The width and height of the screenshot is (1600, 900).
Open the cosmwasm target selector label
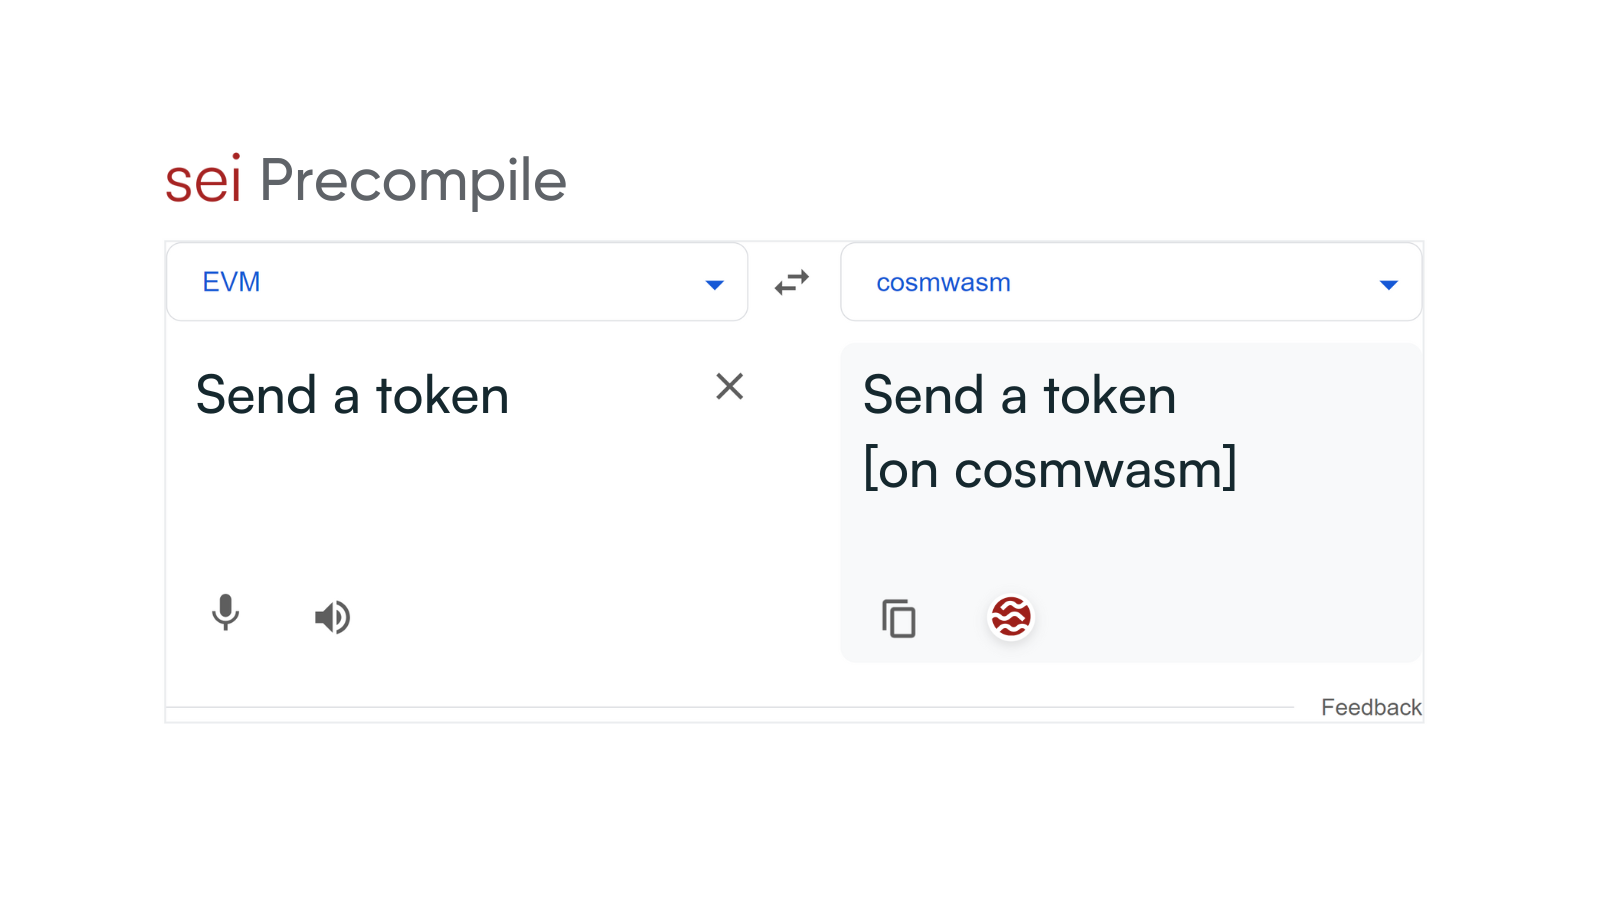[x=943, y=283]
